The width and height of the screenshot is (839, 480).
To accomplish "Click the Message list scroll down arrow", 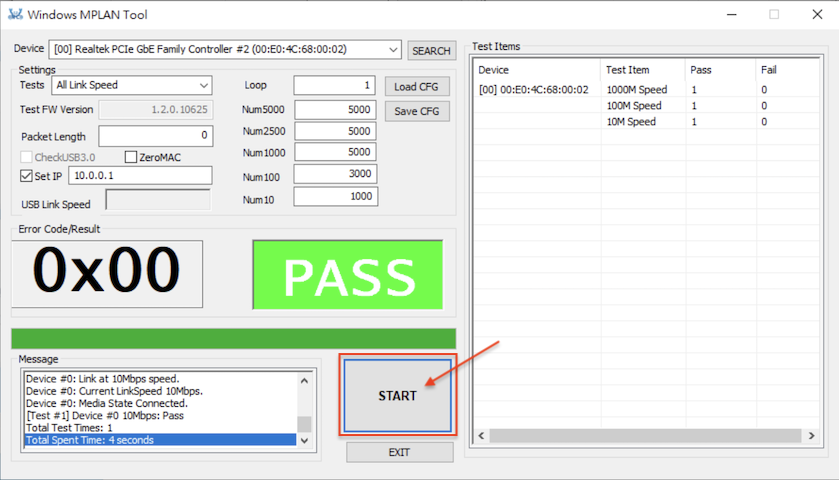I will point(304,440).
